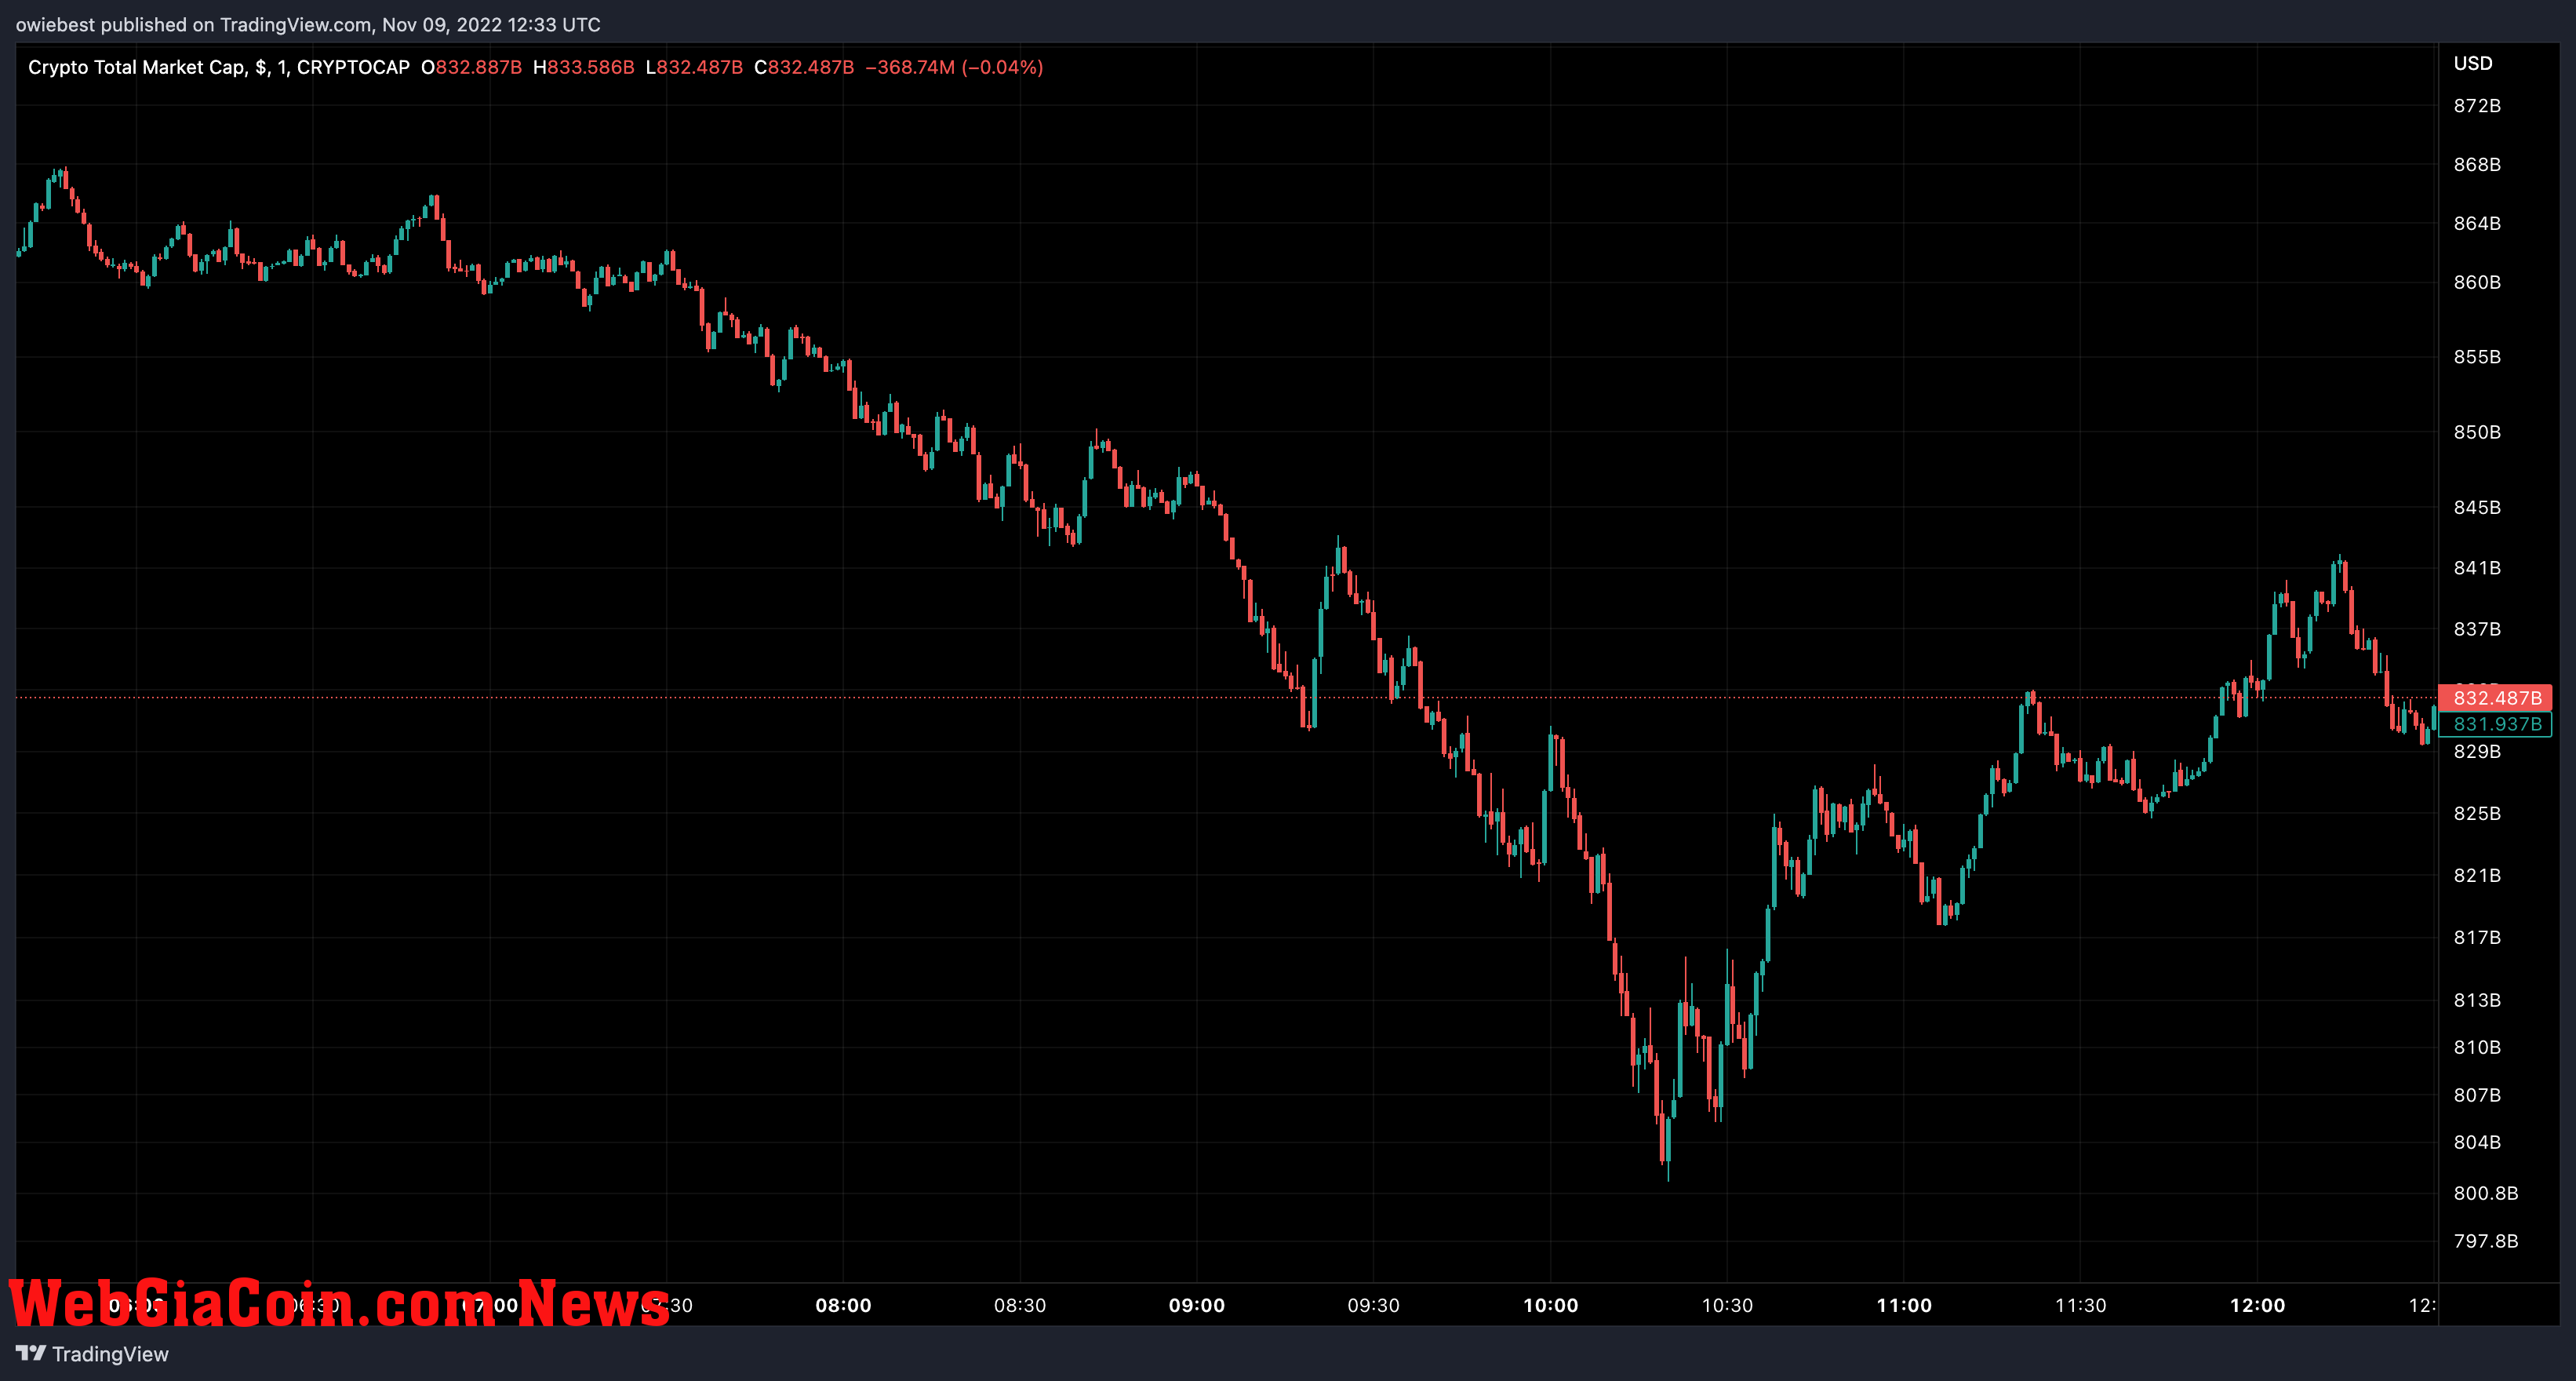Click the TradingView logo at bottom left
The width and height of the screenshot is (2576, 1381).
tap(92, 1354)
